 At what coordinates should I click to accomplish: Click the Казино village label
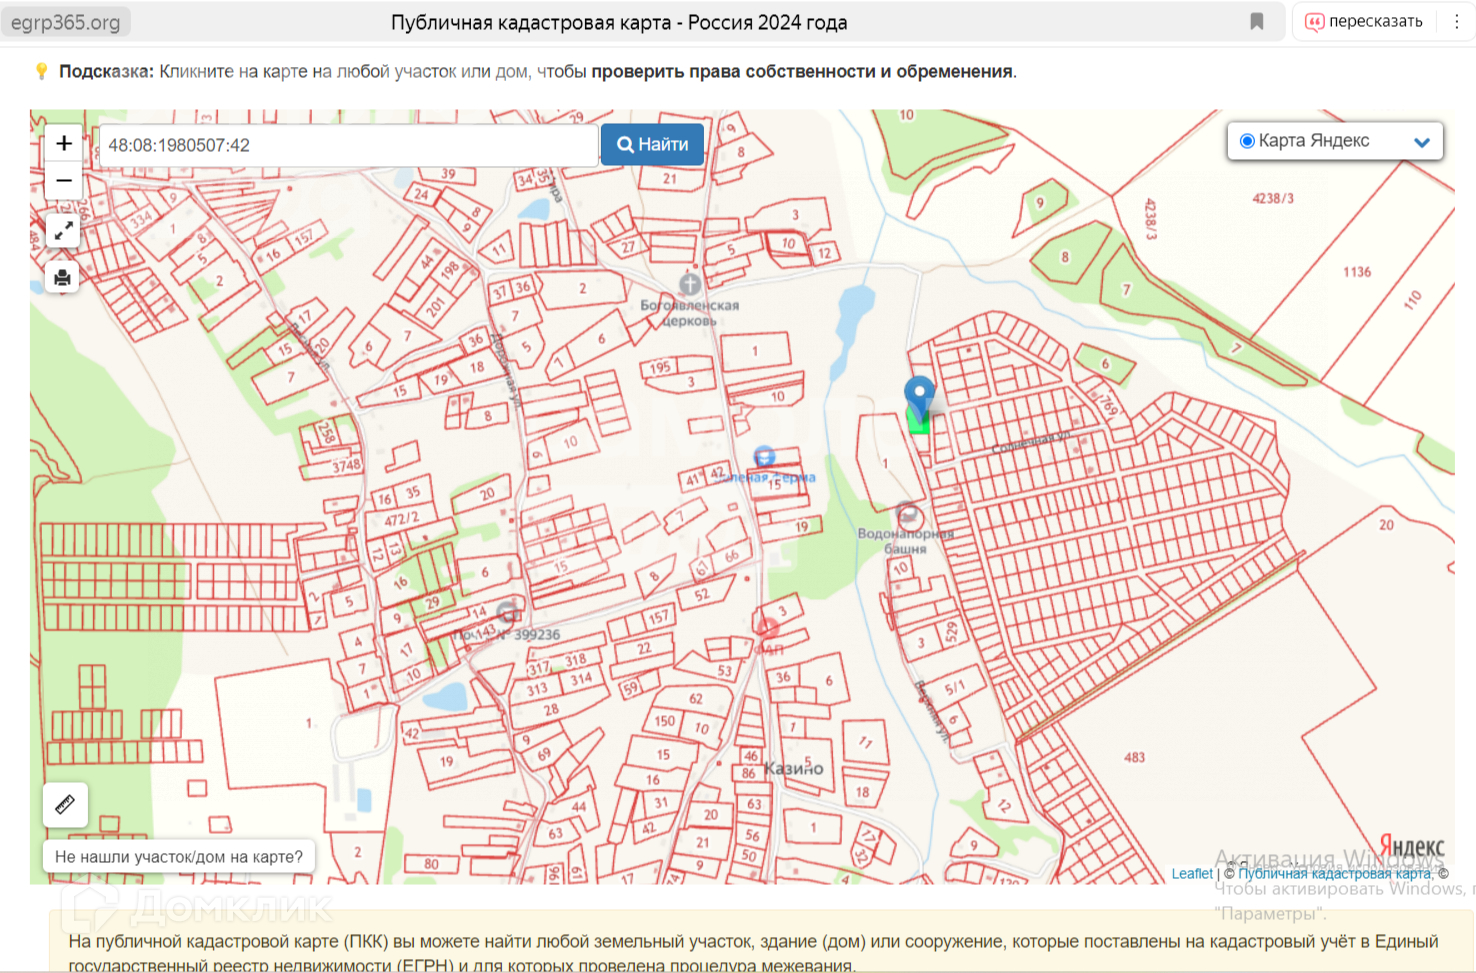click(794, 768)
